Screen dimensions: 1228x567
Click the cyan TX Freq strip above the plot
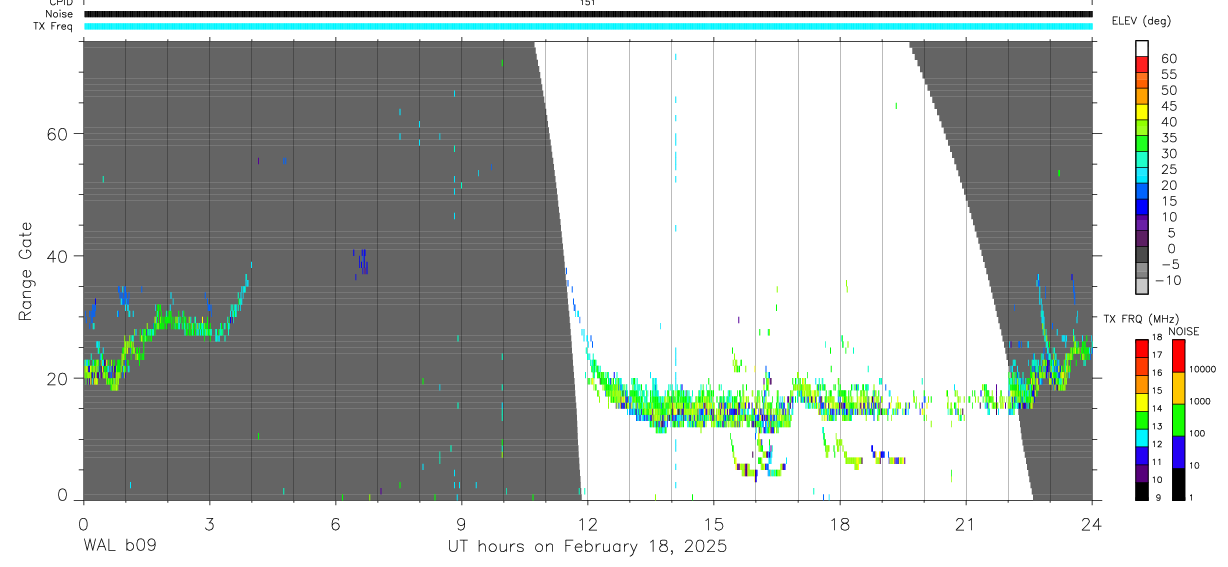tap(588, 26)
